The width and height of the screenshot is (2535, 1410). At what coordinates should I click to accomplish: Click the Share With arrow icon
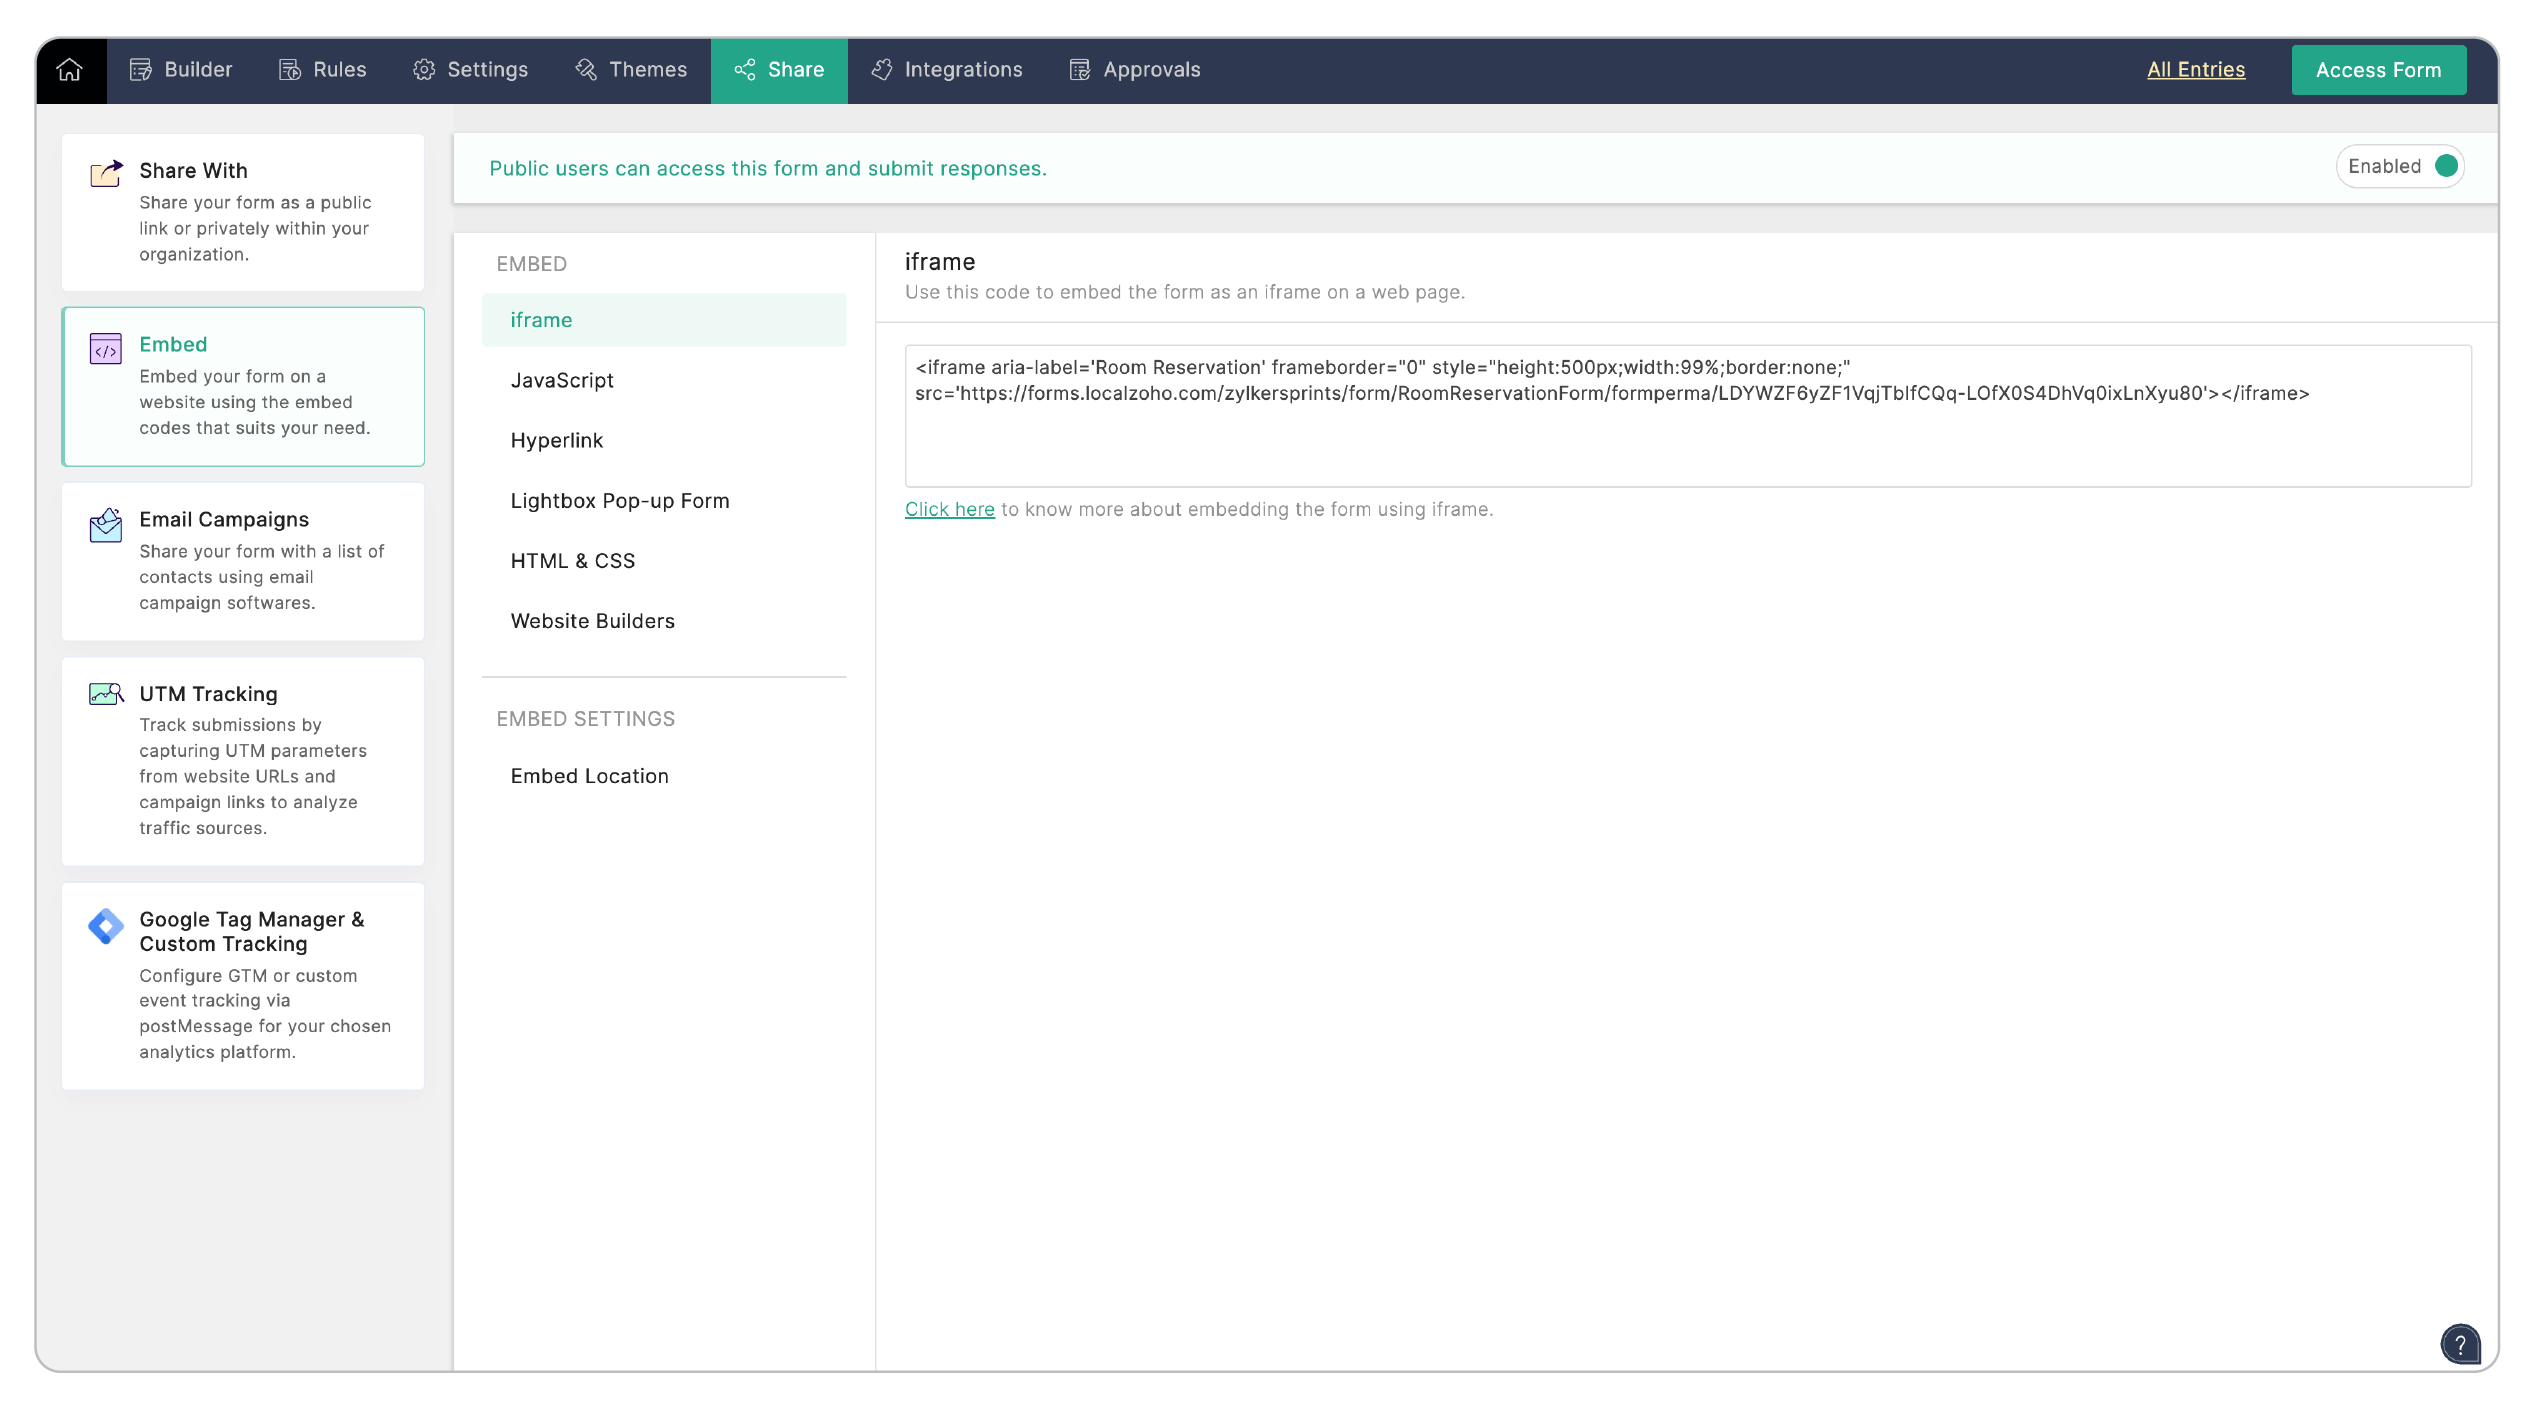(106, 173)
